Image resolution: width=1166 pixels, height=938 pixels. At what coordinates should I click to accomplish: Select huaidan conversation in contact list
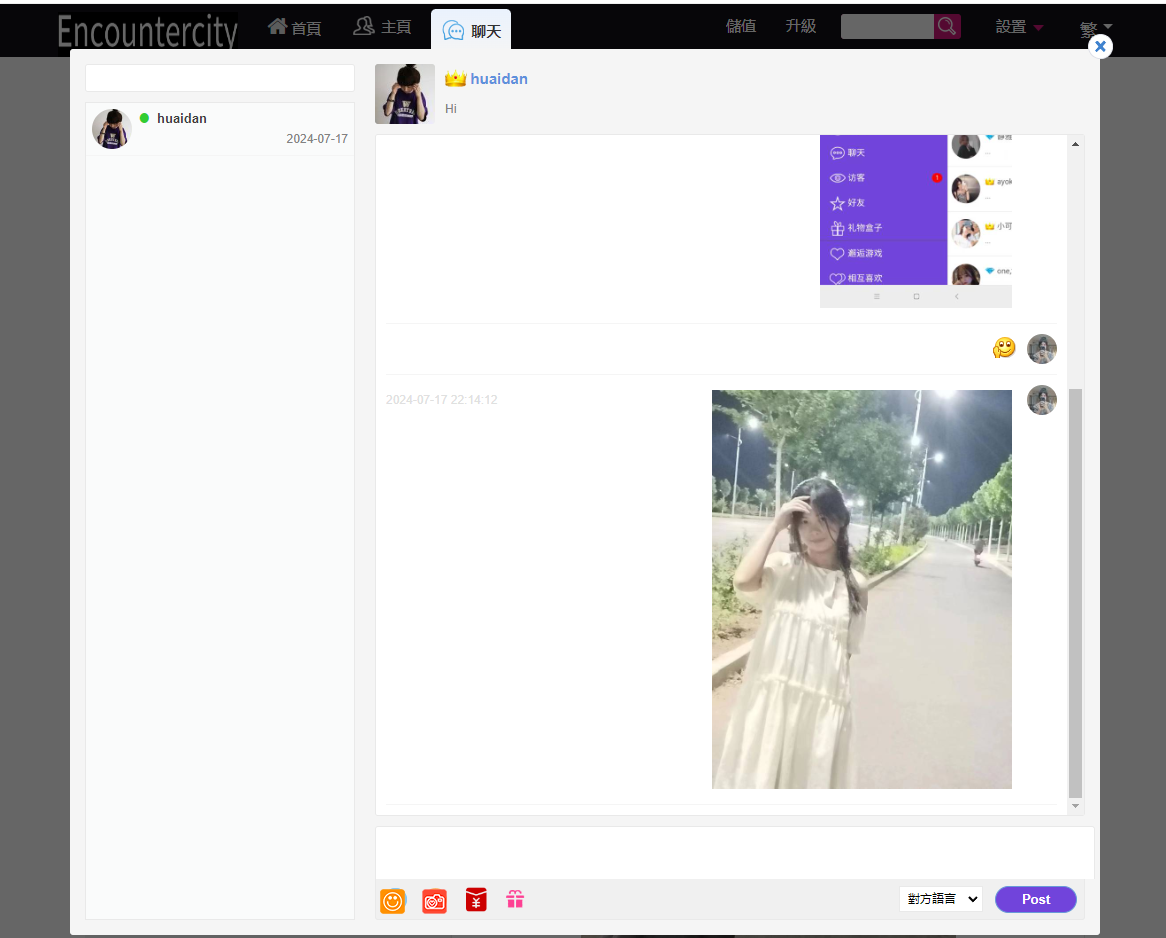click(x=220, y=129)
